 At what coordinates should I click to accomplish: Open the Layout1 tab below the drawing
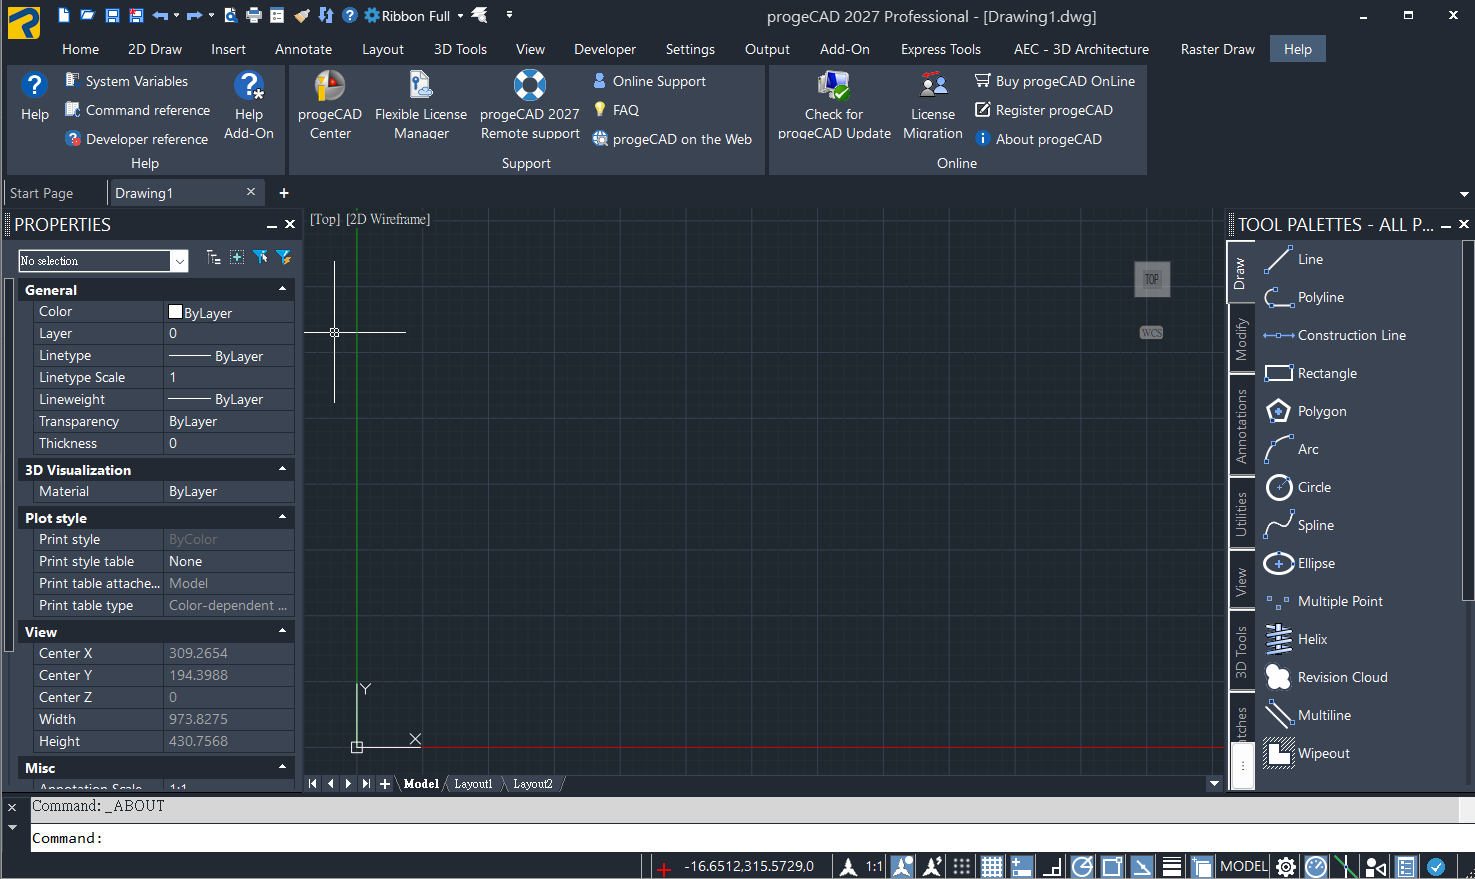[x=474, y=784]
